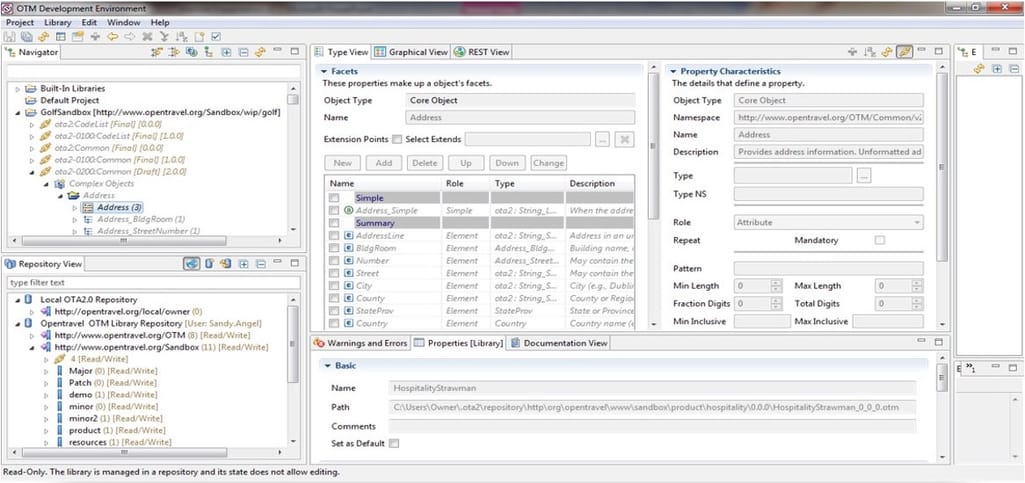
Task: Click the New facet button
Action: pos(343,163)
